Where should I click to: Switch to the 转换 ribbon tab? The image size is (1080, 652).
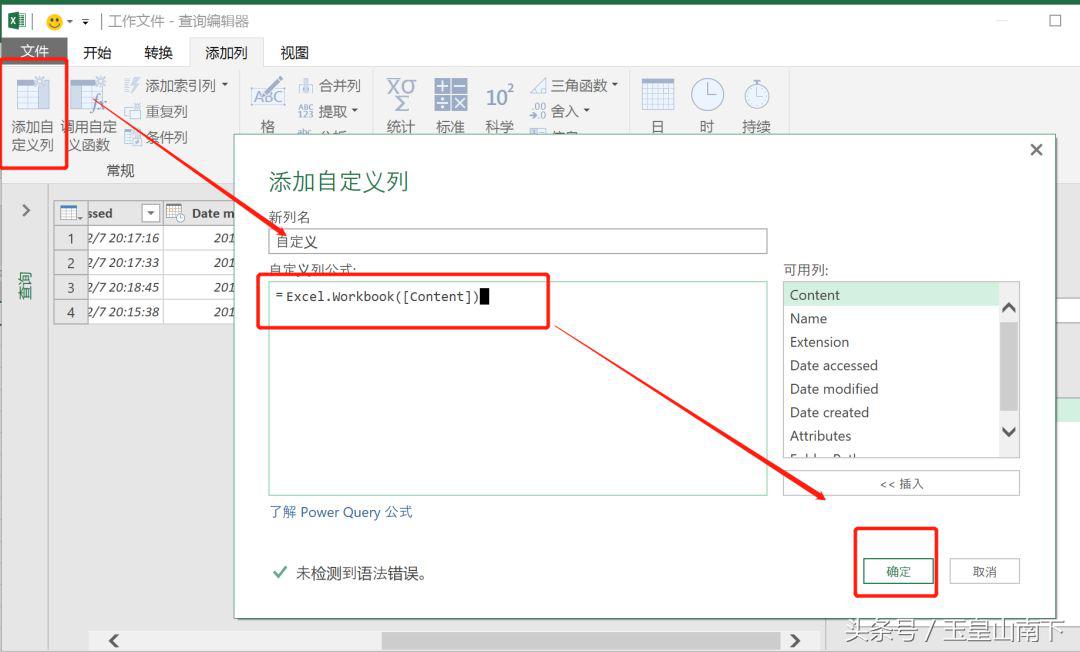(x=157, y=52)
